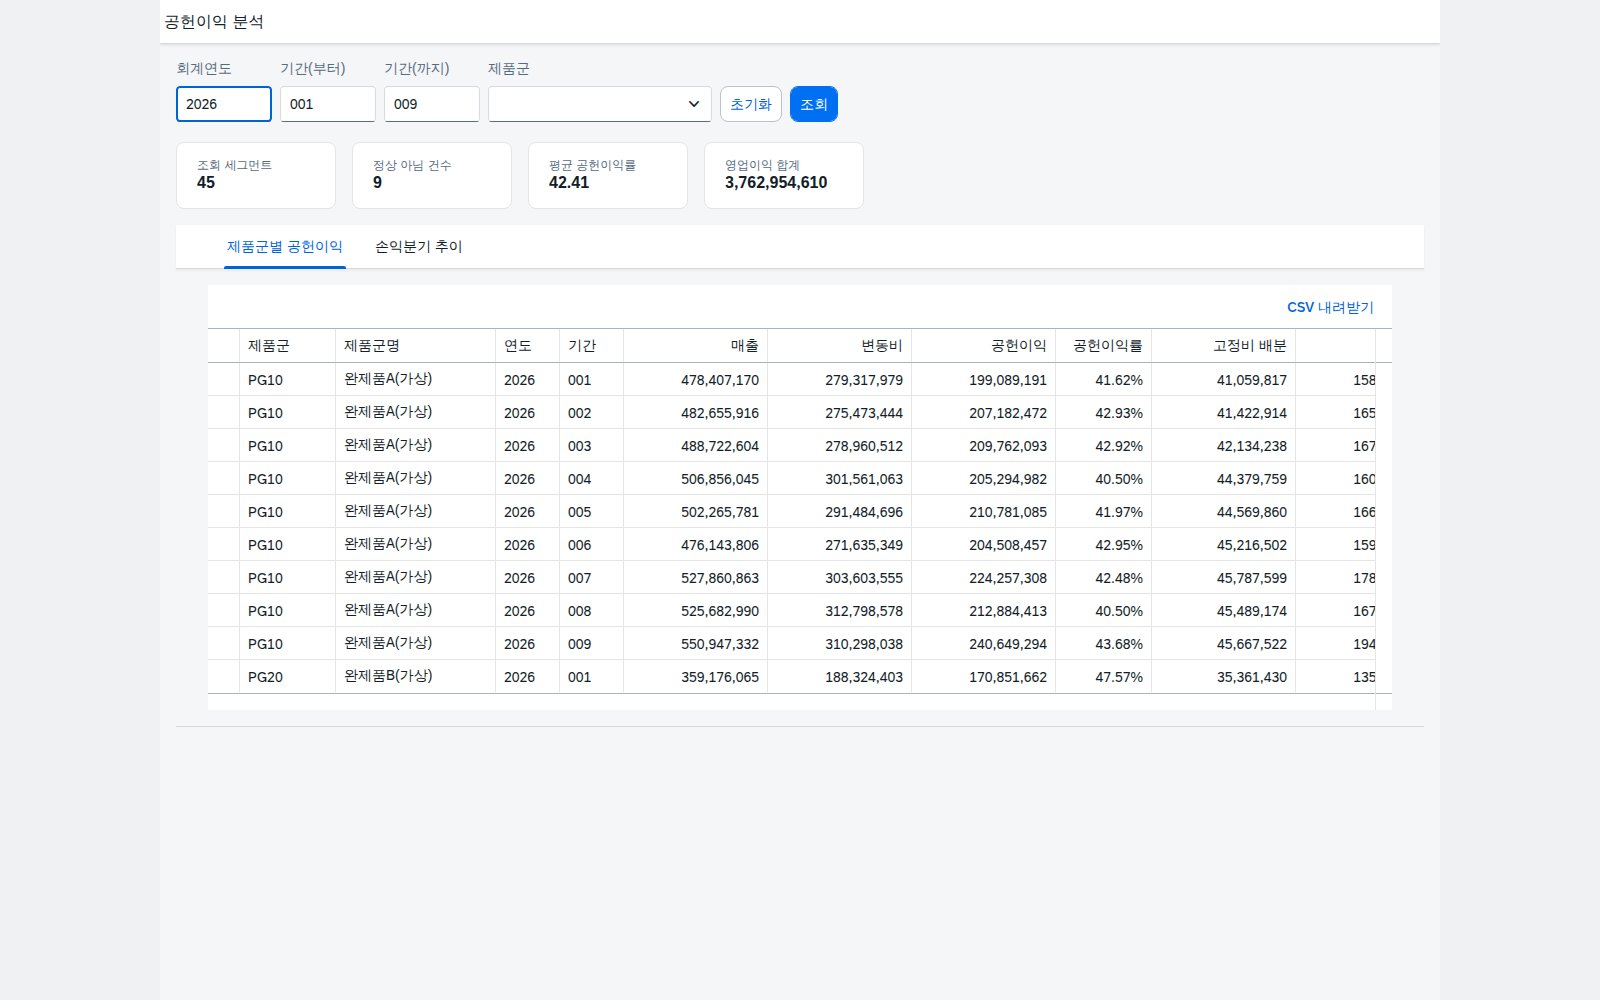Select margin rate cell 42.92%

pyautogui.click(x=1104, y=446)
